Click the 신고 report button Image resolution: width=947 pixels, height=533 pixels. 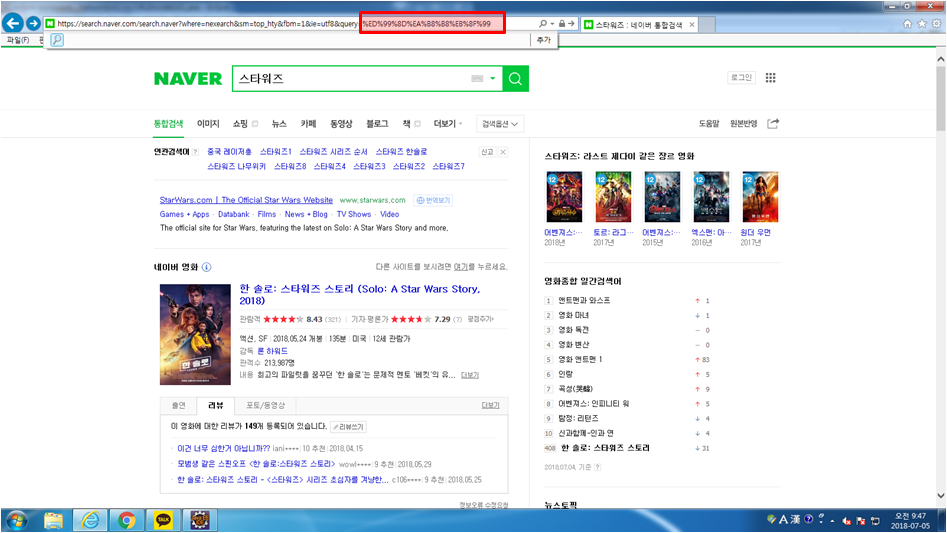tap(487, 152)
